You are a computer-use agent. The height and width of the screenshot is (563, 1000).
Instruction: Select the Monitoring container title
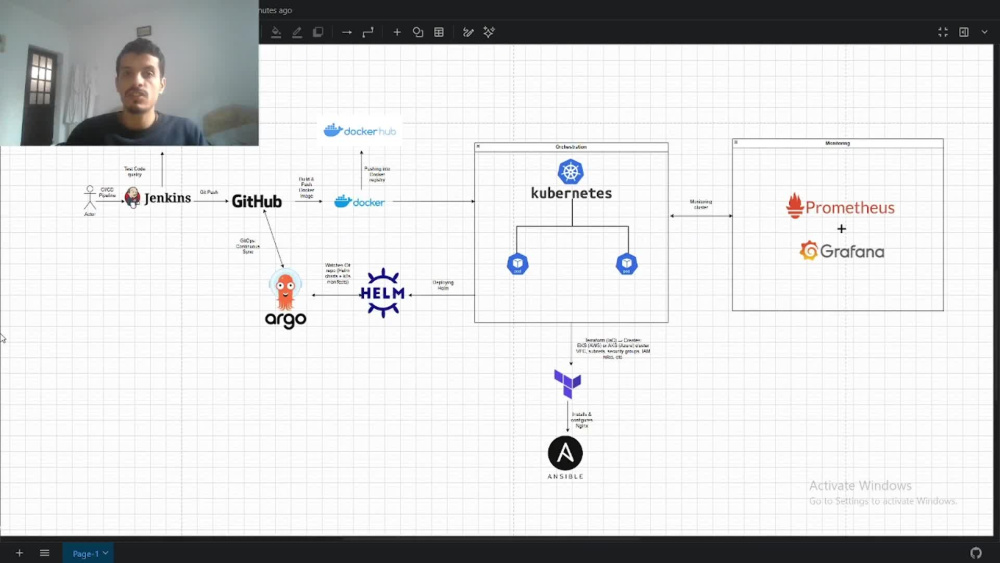837,143
